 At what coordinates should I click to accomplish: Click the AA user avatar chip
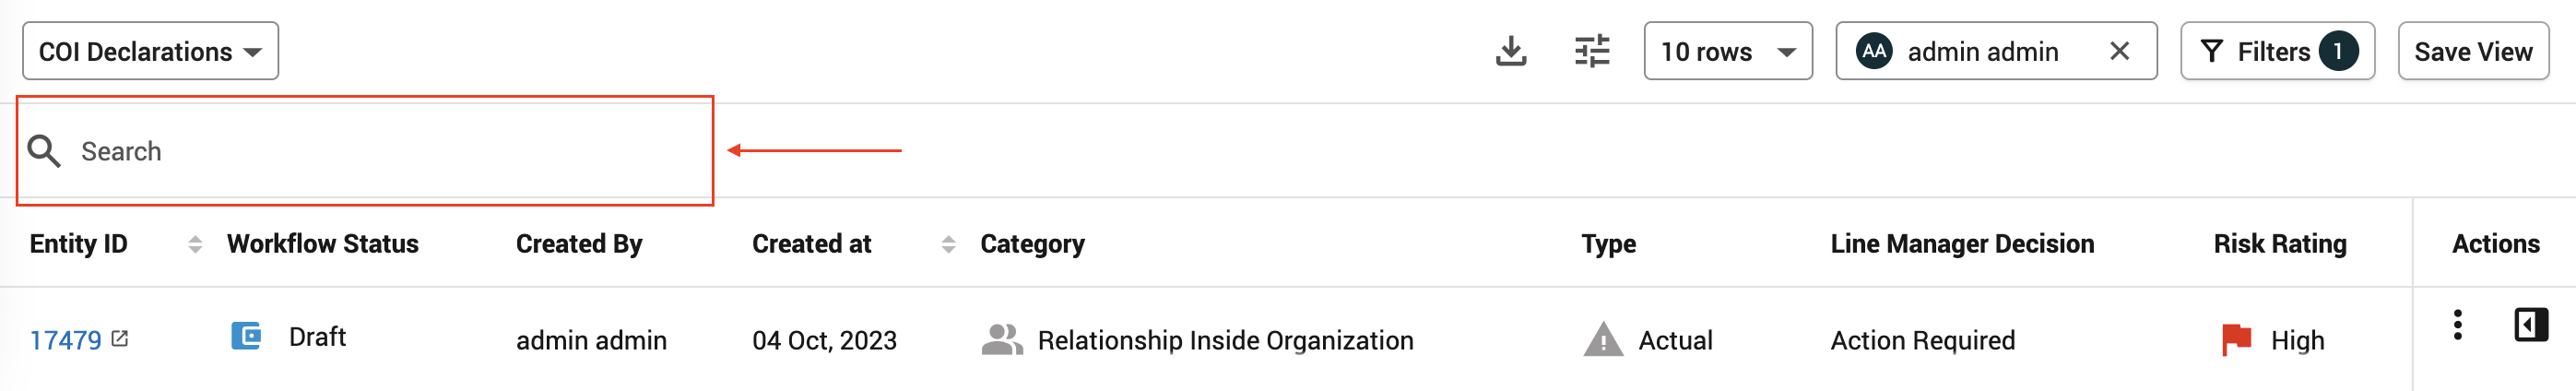tap(1874, 51)
